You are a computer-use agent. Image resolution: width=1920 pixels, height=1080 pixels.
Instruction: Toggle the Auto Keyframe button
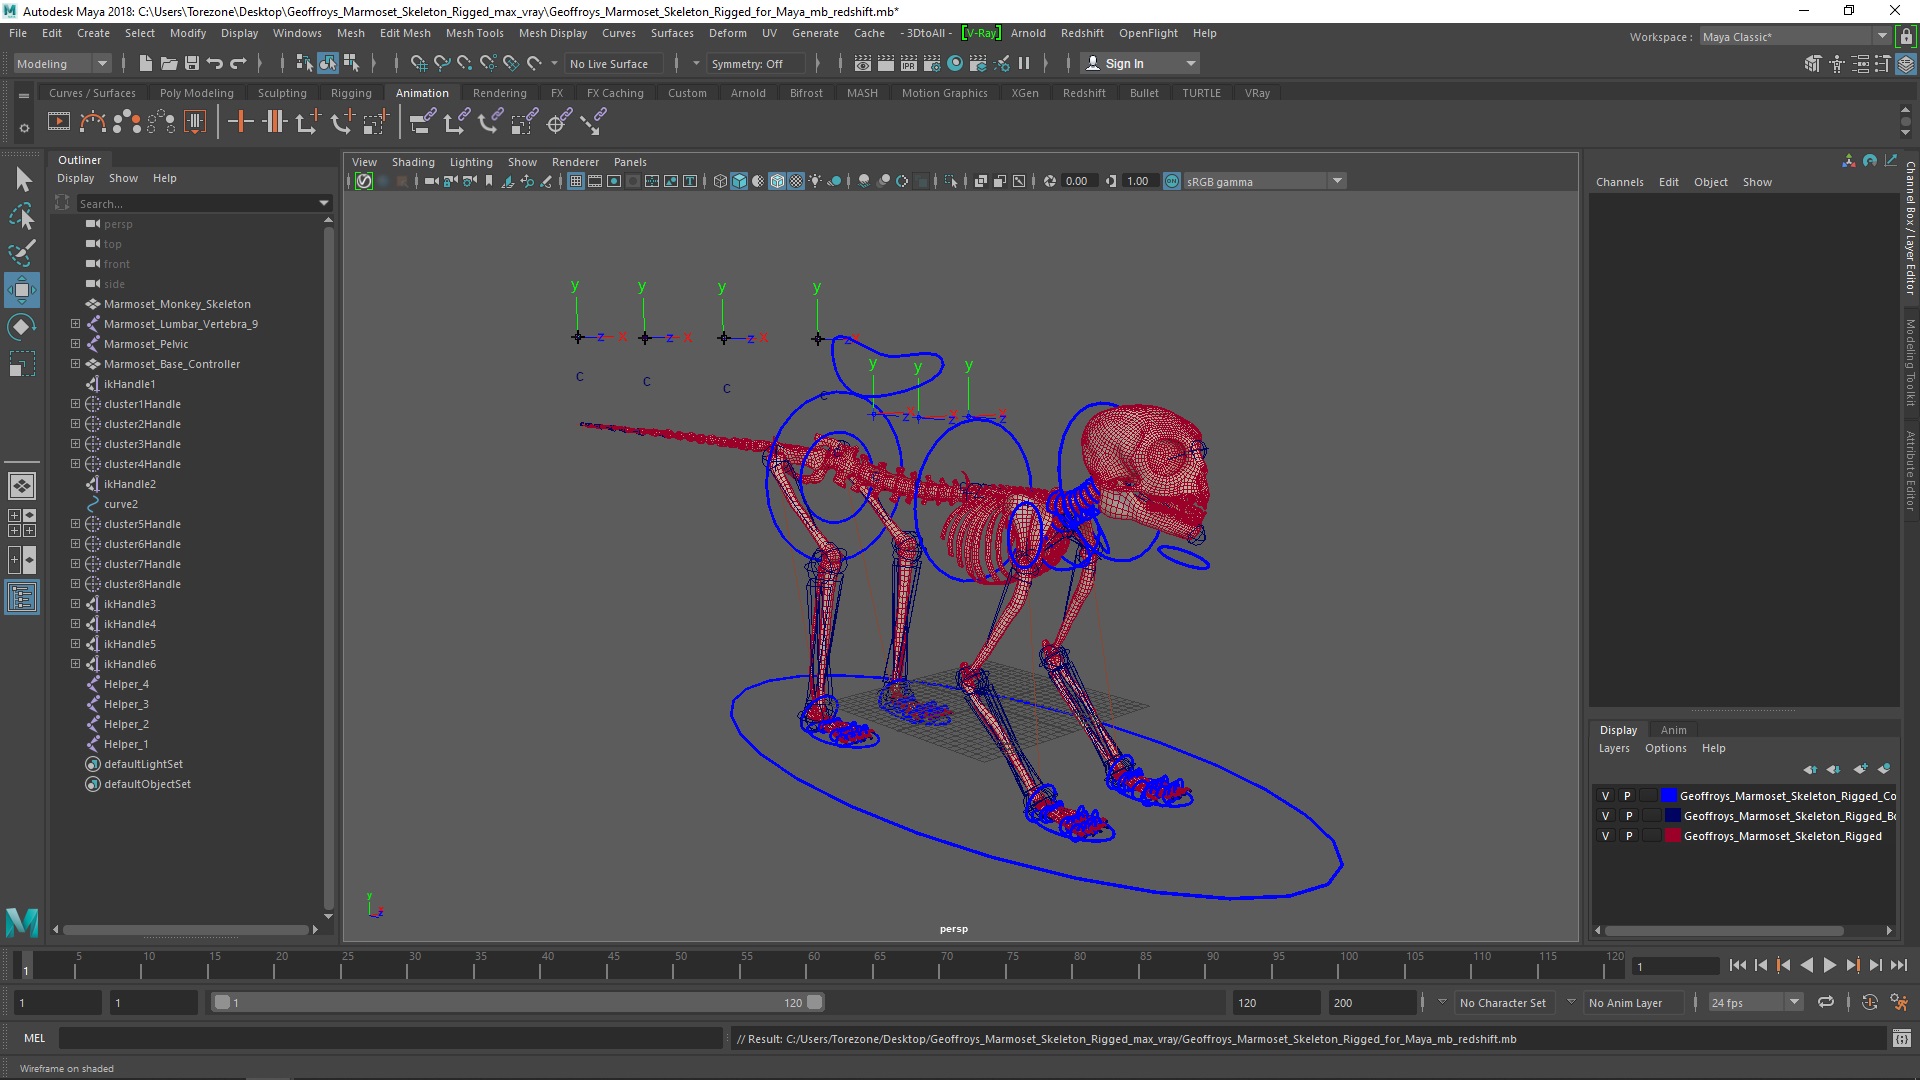click(x=1870, y=1002)
